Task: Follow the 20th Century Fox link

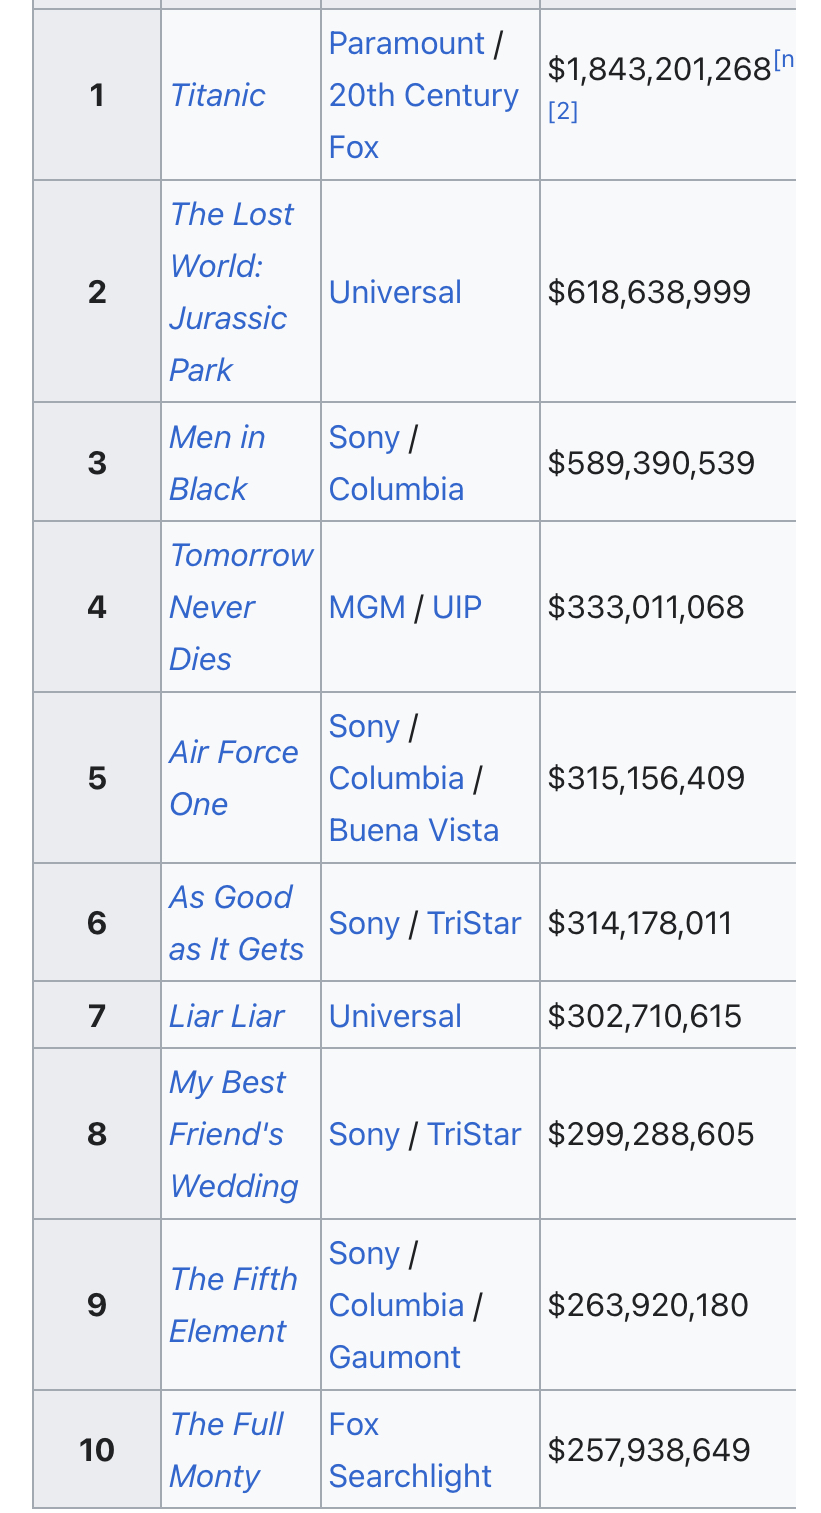Action: (x=424, y=121)
